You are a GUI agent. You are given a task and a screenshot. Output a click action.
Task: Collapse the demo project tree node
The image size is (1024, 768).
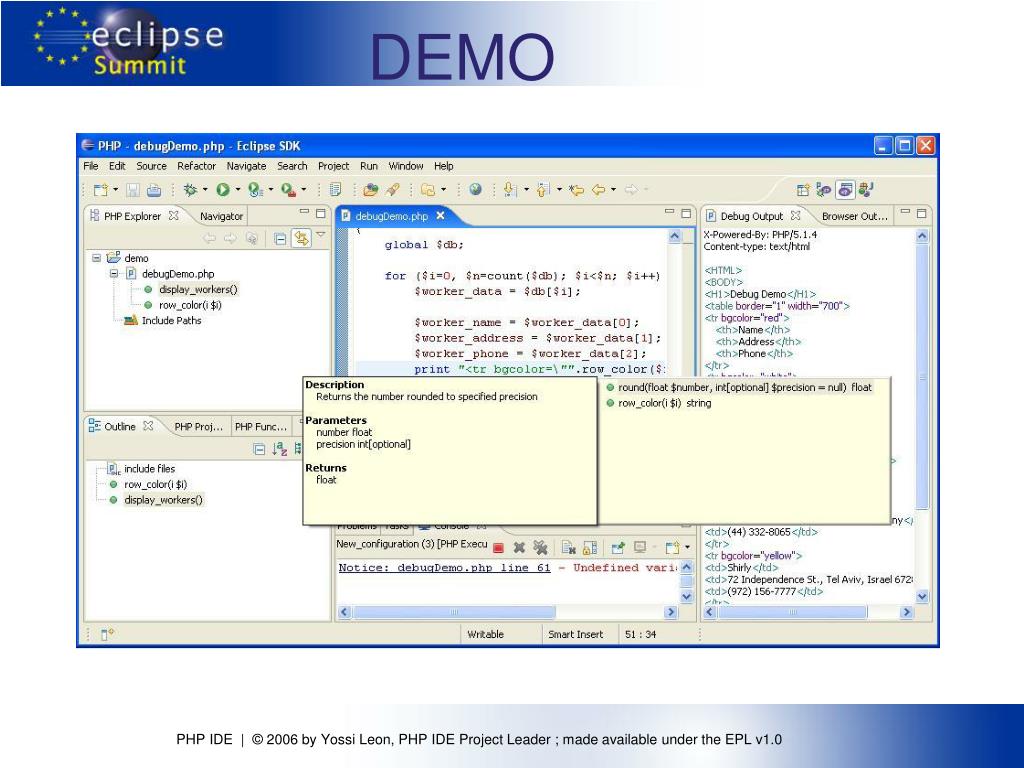pos(97,258)
